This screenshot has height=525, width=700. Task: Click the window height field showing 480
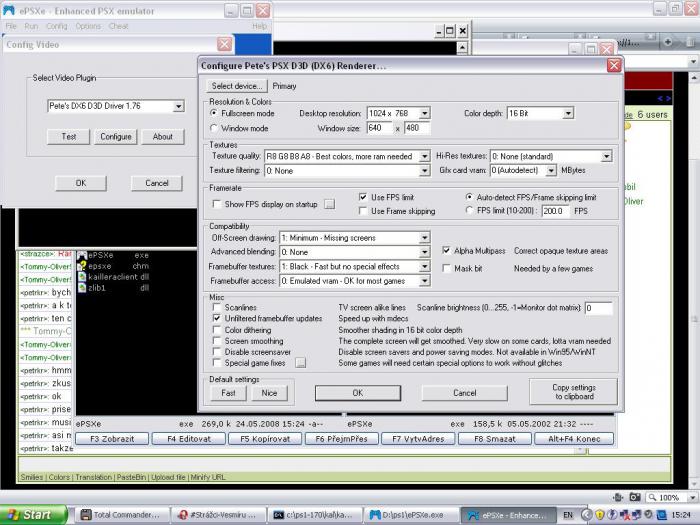pos(417,128)
